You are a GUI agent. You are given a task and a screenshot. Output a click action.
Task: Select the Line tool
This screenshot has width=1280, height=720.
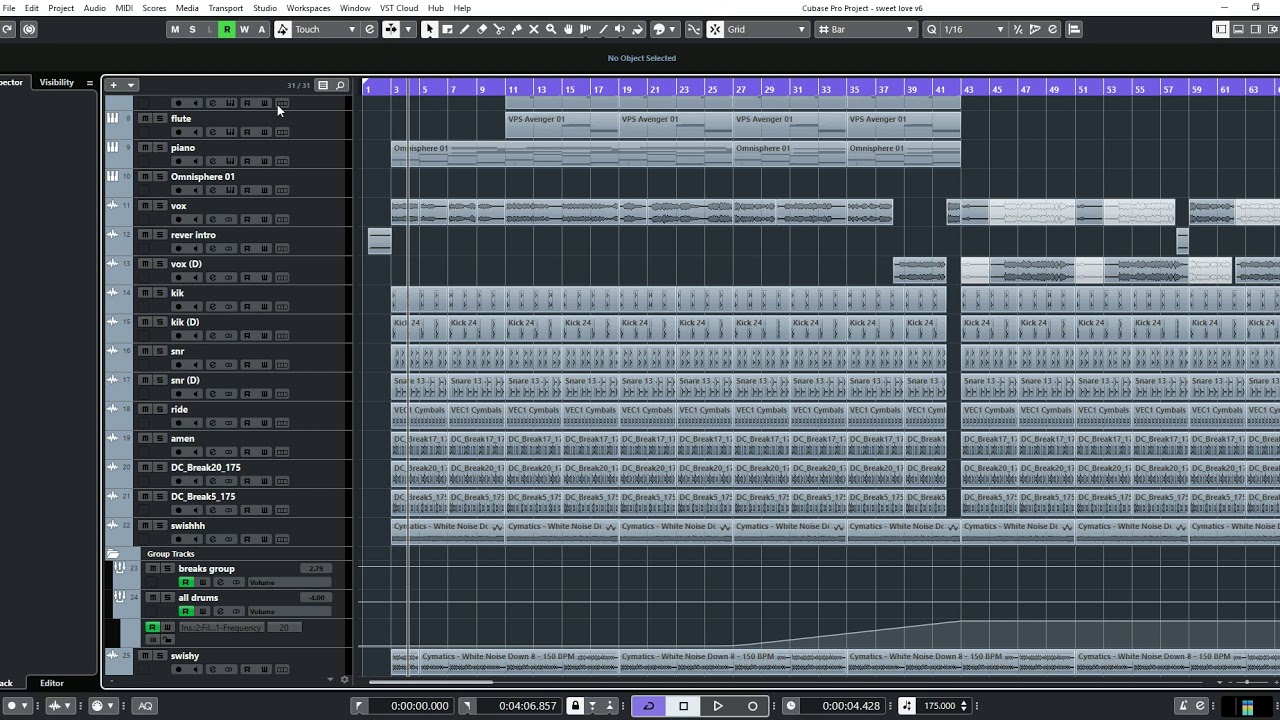602,29
